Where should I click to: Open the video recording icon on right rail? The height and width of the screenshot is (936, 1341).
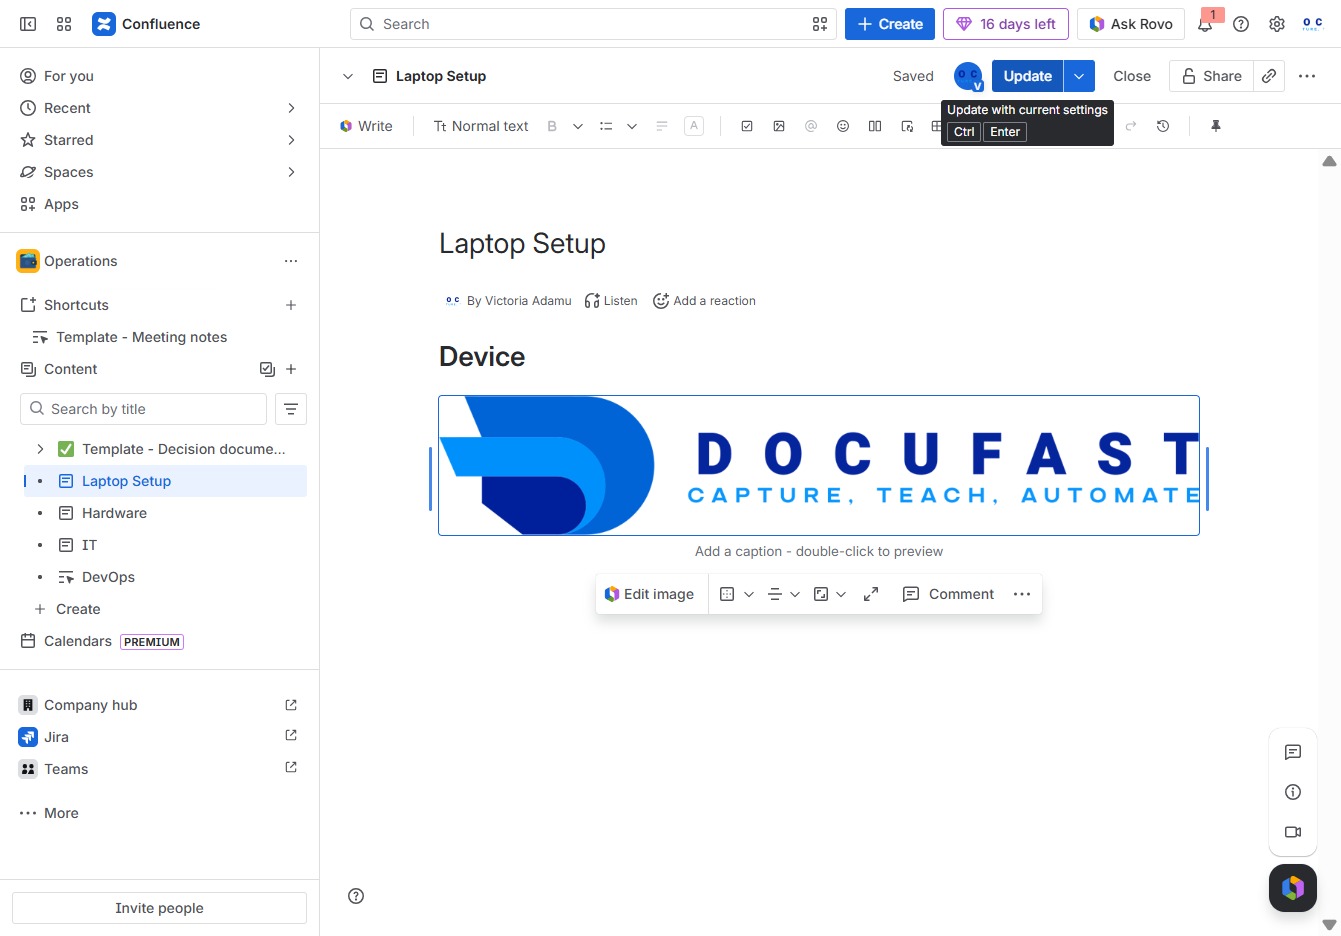[1293, 832]
